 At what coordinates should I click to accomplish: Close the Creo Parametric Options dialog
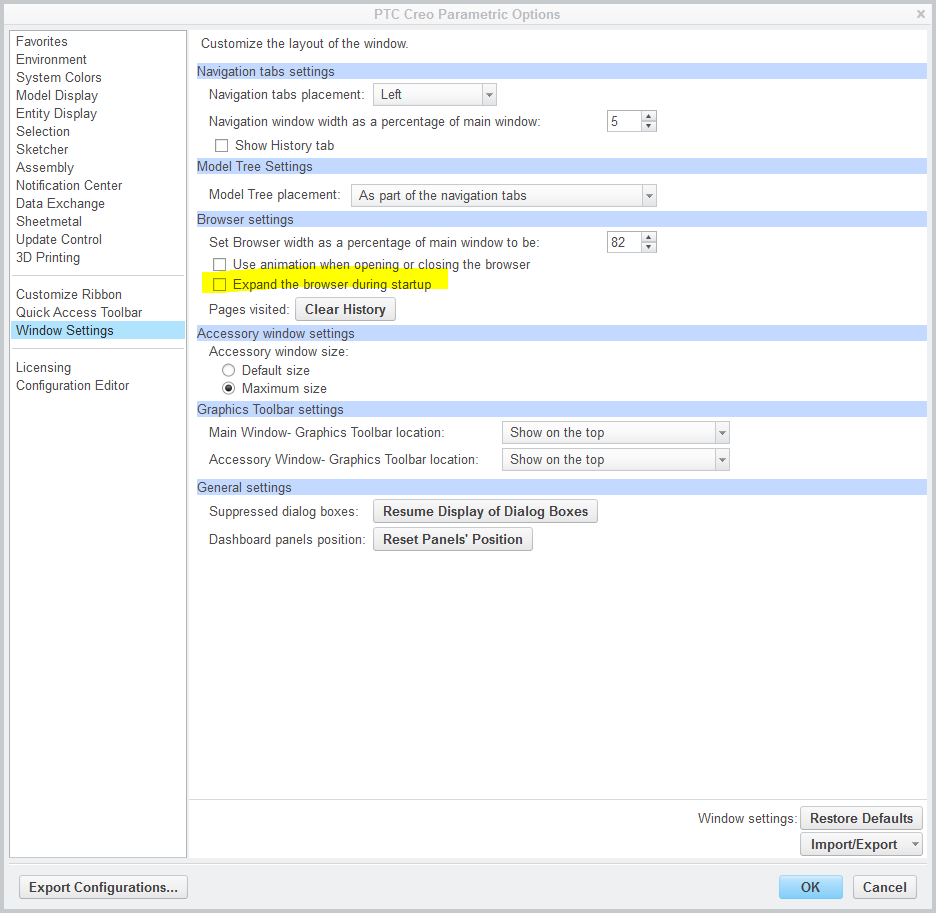click(x=920, y=14)
